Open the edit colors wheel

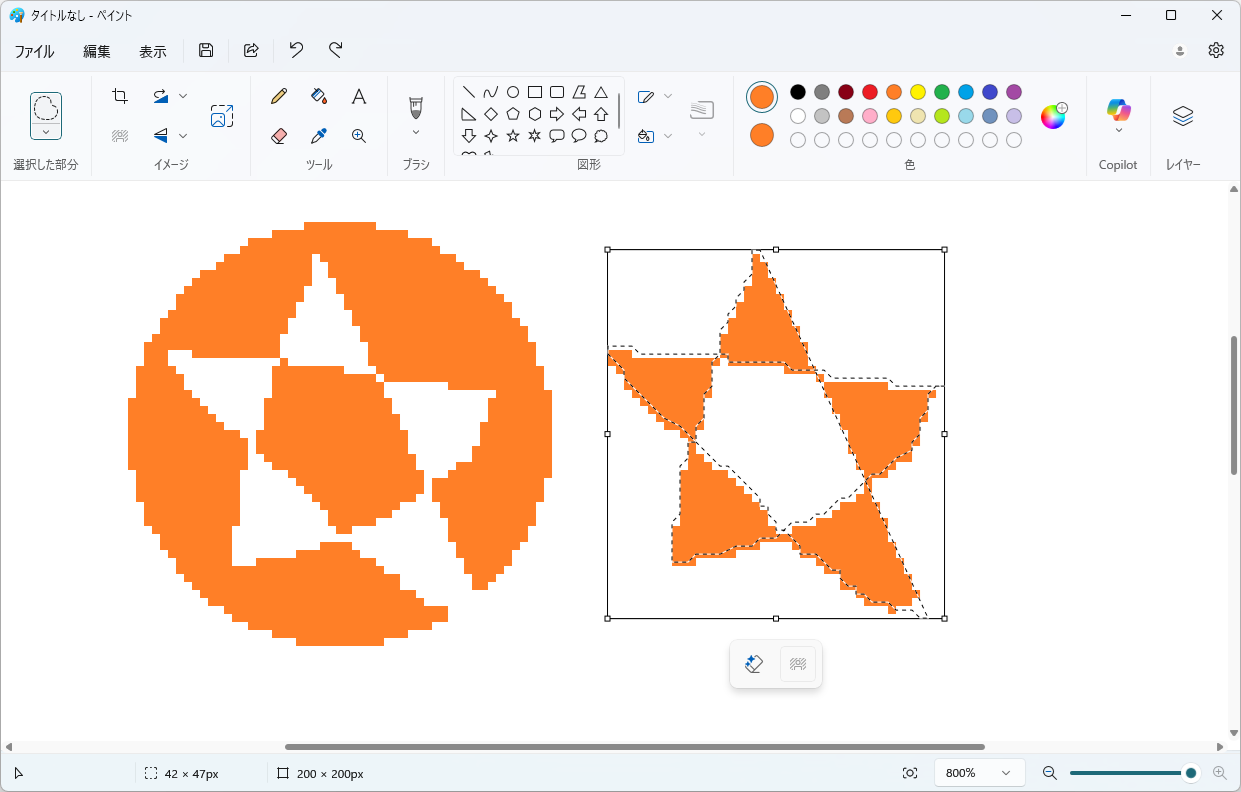pos(1054,116)
